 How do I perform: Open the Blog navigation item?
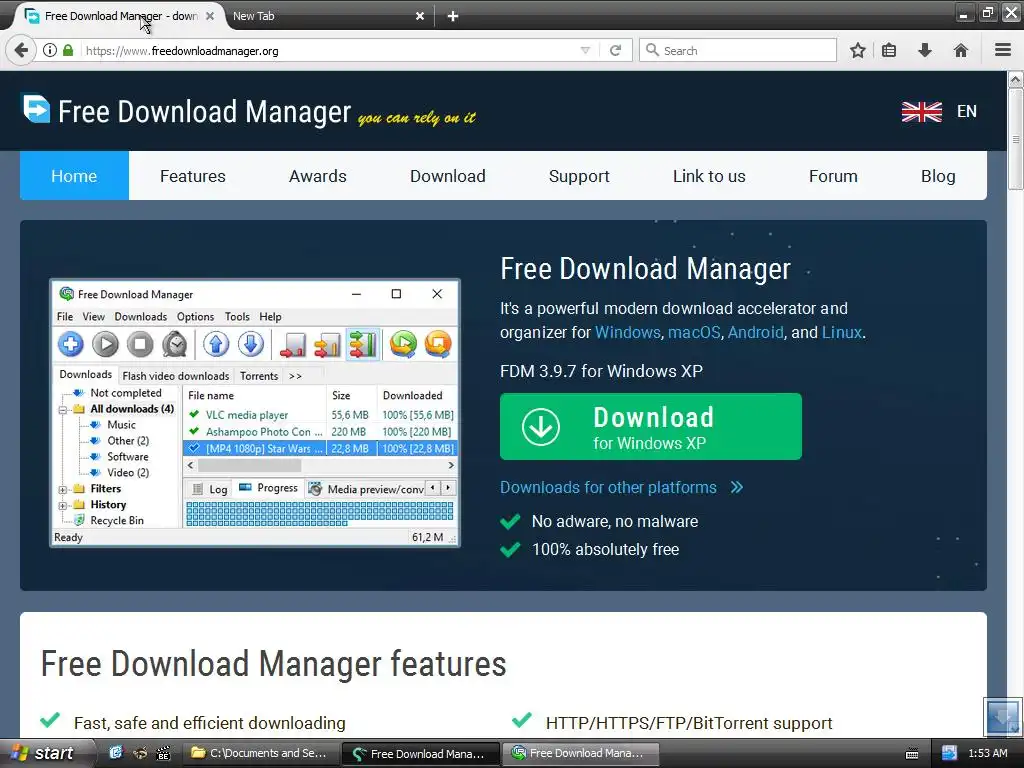click(938, 176)
